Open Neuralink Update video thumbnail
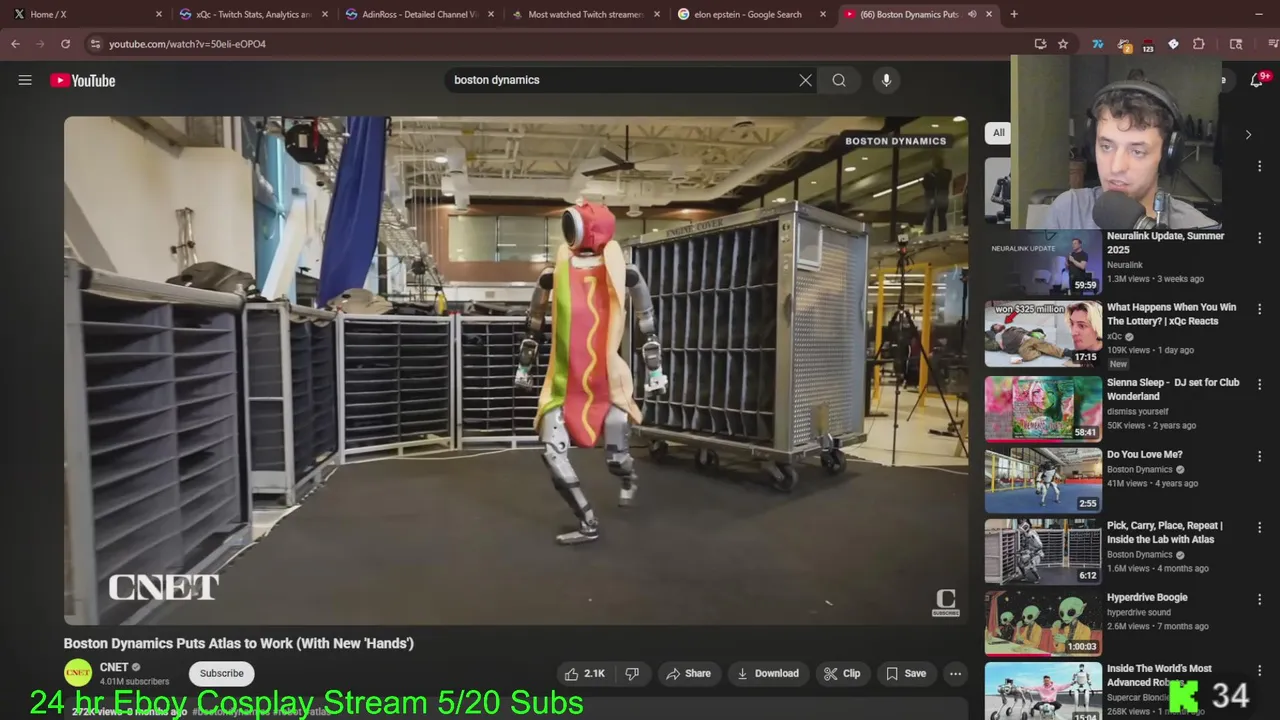The width and height of the screenshot is (1280, 720). (1043, 263)
